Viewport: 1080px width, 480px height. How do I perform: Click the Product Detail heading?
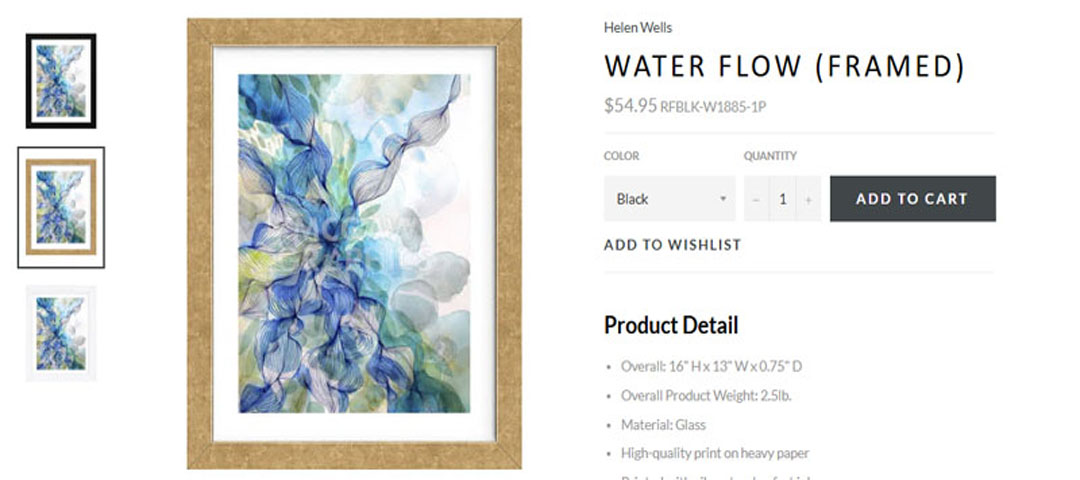pos(671,325)
